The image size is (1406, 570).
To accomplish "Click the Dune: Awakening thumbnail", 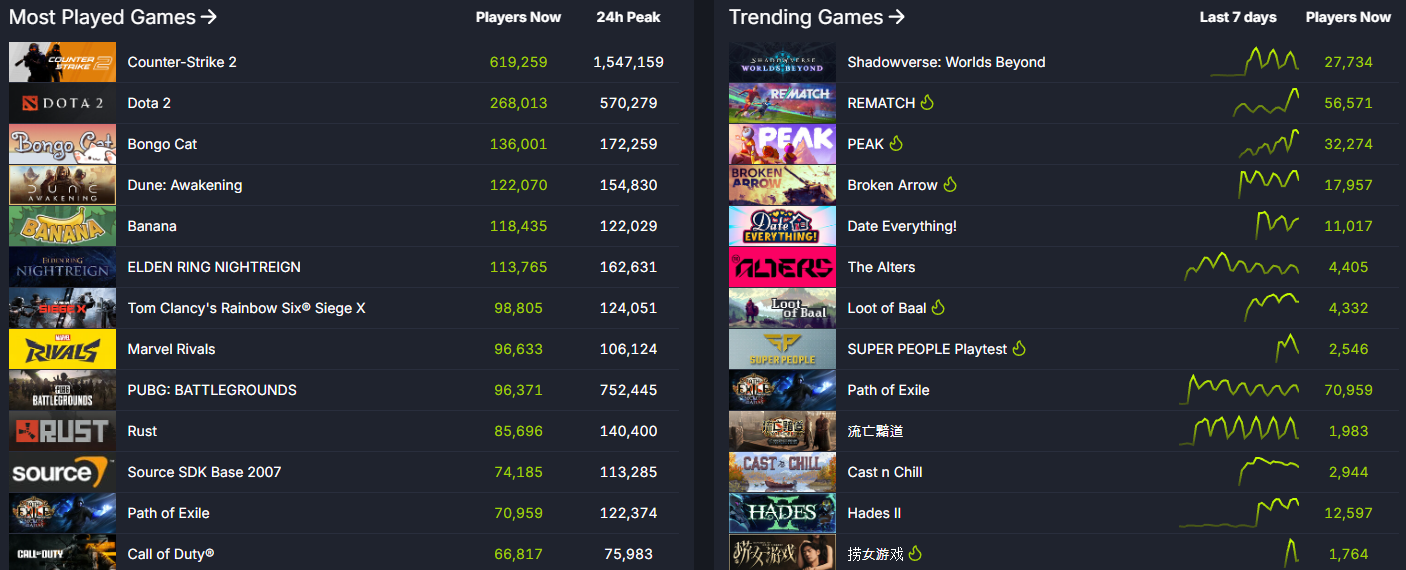I will [62, 185].
